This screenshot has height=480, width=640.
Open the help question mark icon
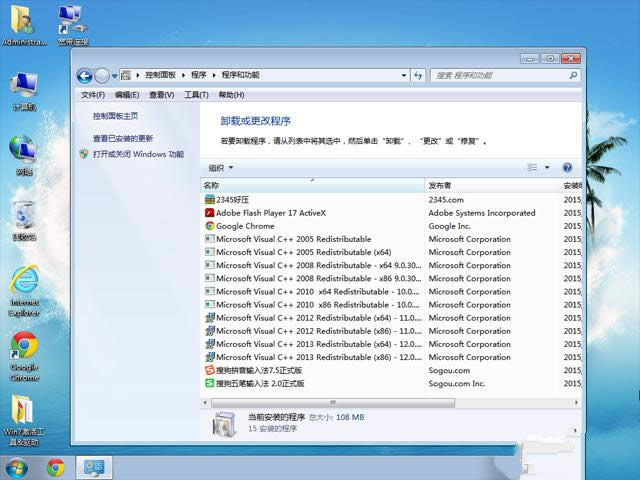click(567, 167)
